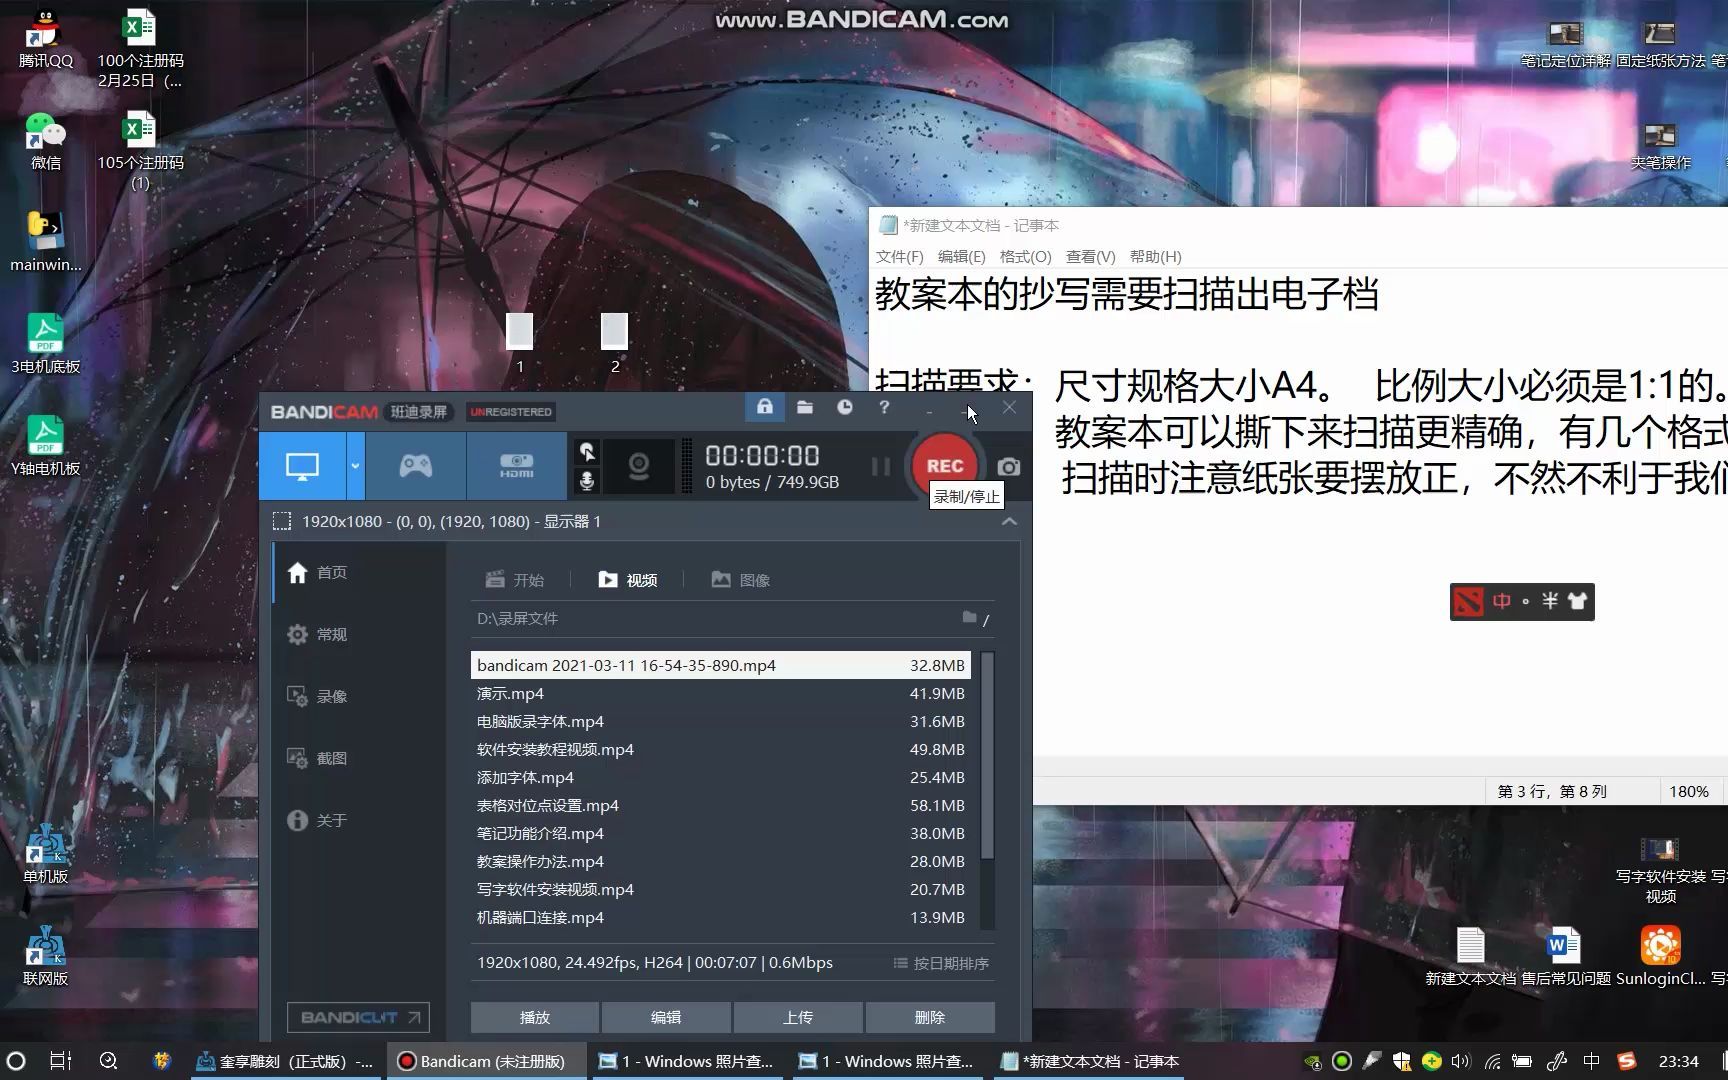Select bandicam 2021-03-11 16-54-35-890.mp4

(720, 665)
